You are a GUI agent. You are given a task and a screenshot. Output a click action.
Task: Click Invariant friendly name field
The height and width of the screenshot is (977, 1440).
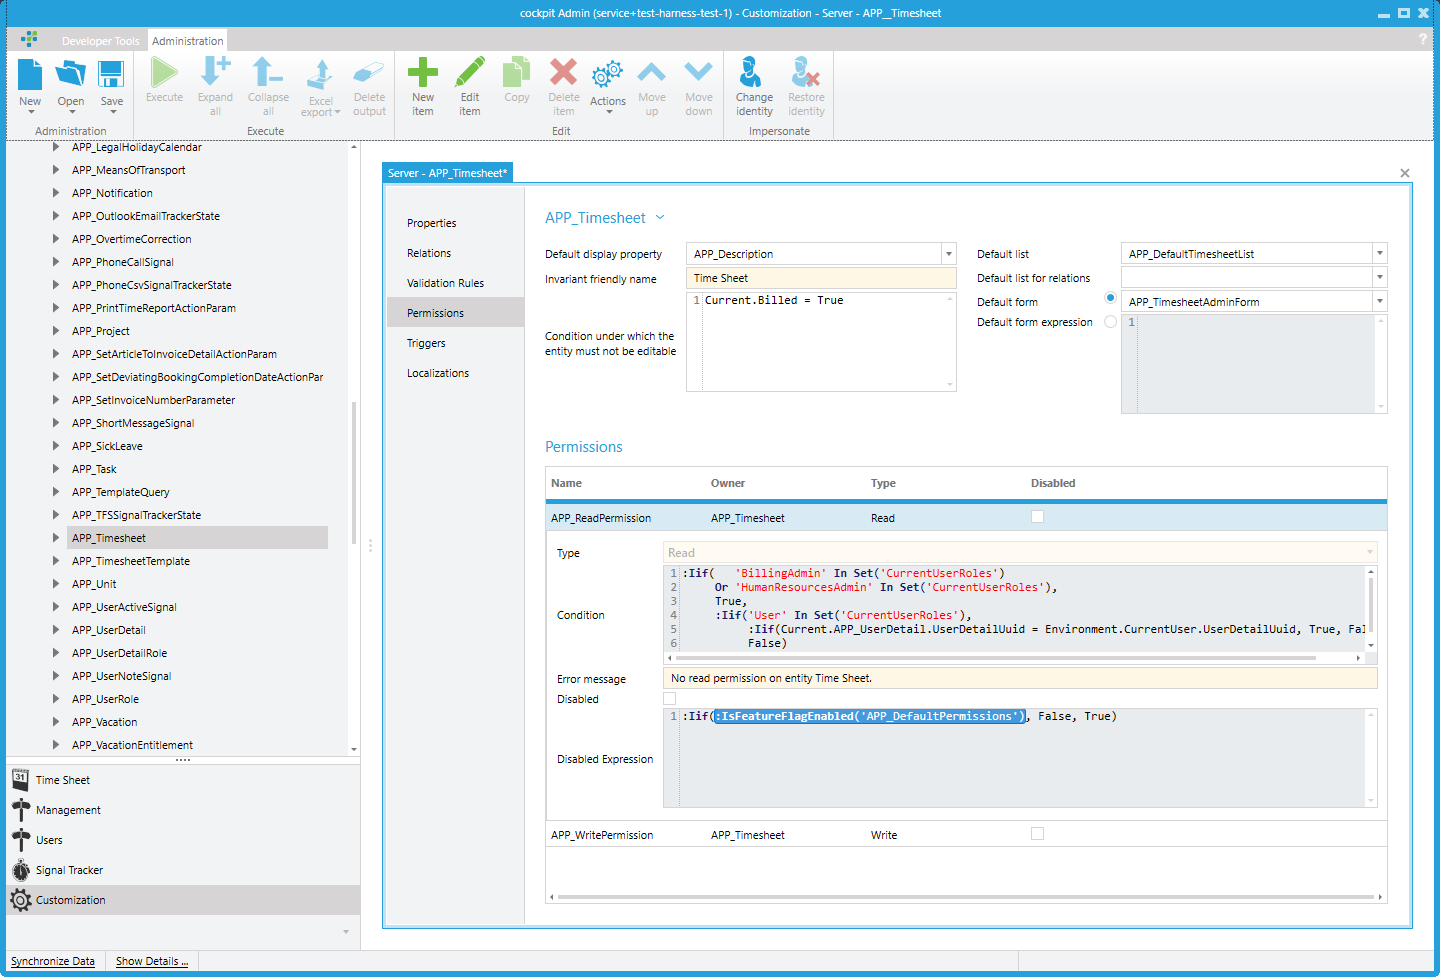pyautogui.click(x=821, y=278)
